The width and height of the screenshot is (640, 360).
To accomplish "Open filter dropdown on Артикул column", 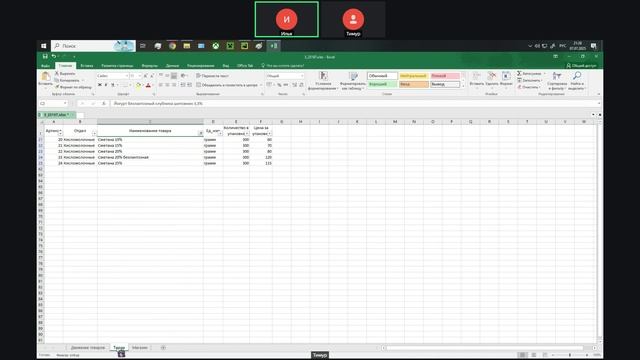I will (60, 133).
